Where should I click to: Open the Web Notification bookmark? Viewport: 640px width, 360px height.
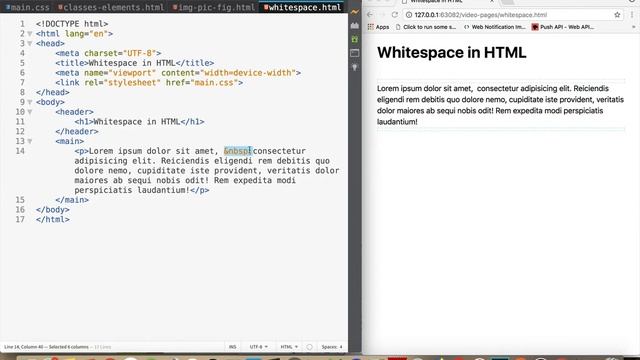point(495,27)
